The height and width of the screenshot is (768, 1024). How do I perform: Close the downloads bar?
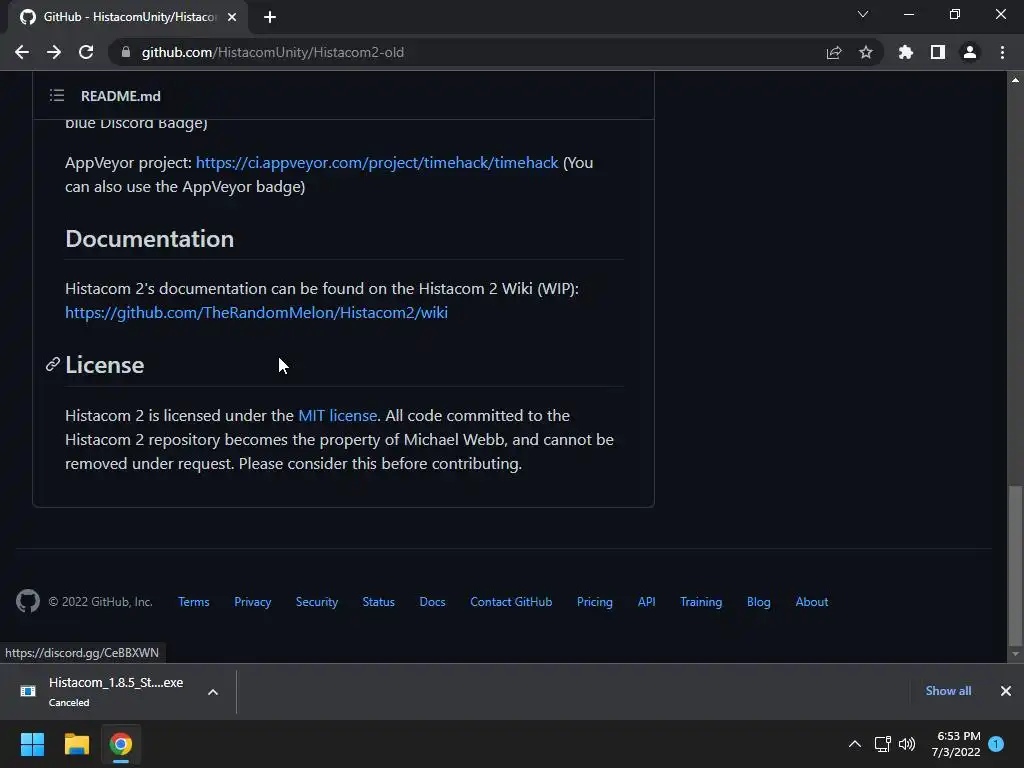[x=1006, y=691]
